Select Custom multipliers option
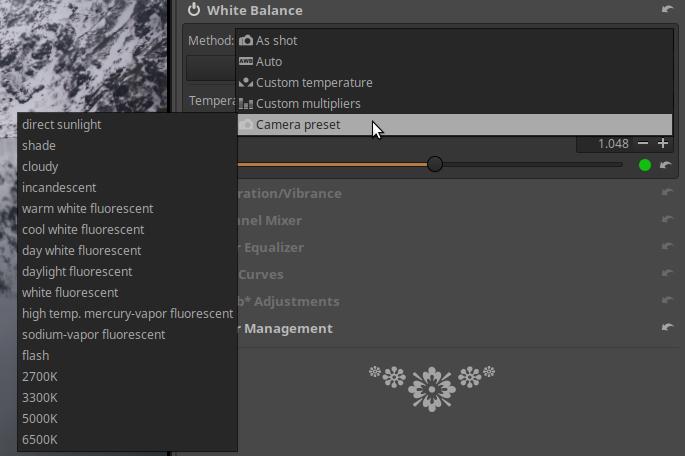The image size is (685, 456). click(x=307, y=104)
